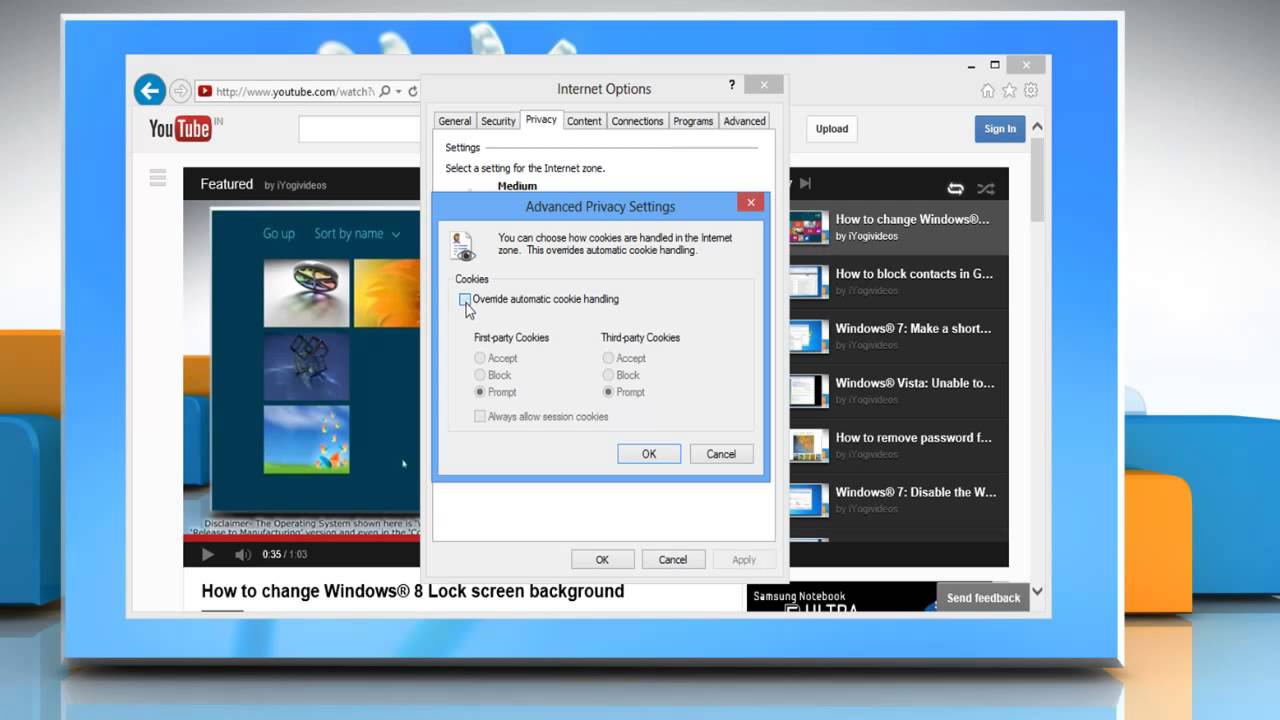1280x720 pixels.
Task: Switch to the Security tab
Action: tap(498, 121)
